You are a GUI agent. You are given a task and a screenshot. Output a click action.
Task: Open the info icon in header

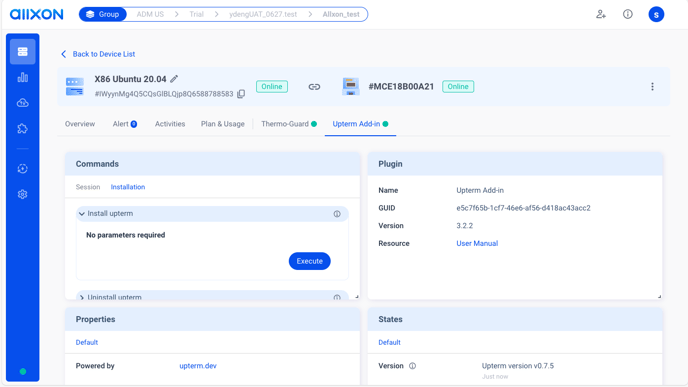[628, 14]
